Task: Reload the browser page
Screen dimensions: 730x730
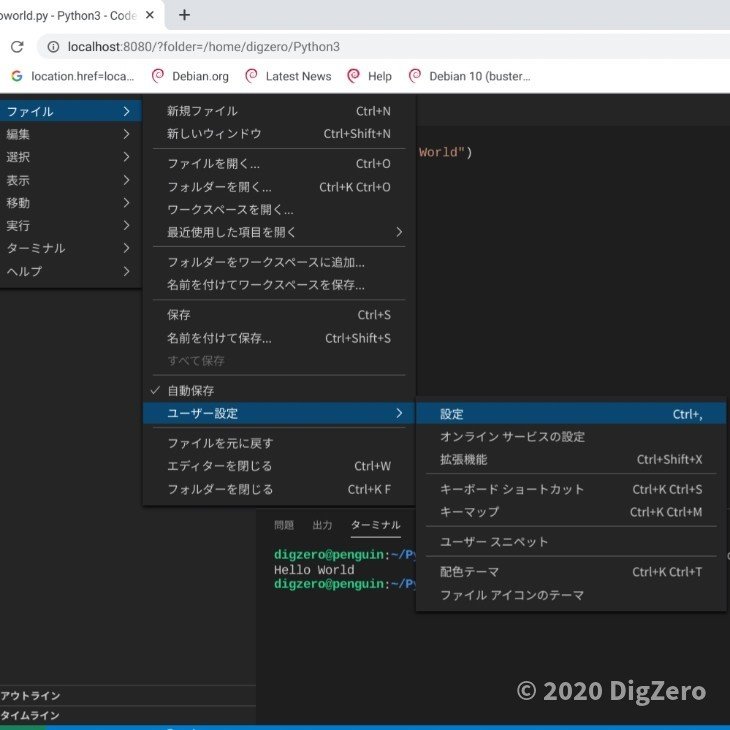Action: tap(17, 47)
